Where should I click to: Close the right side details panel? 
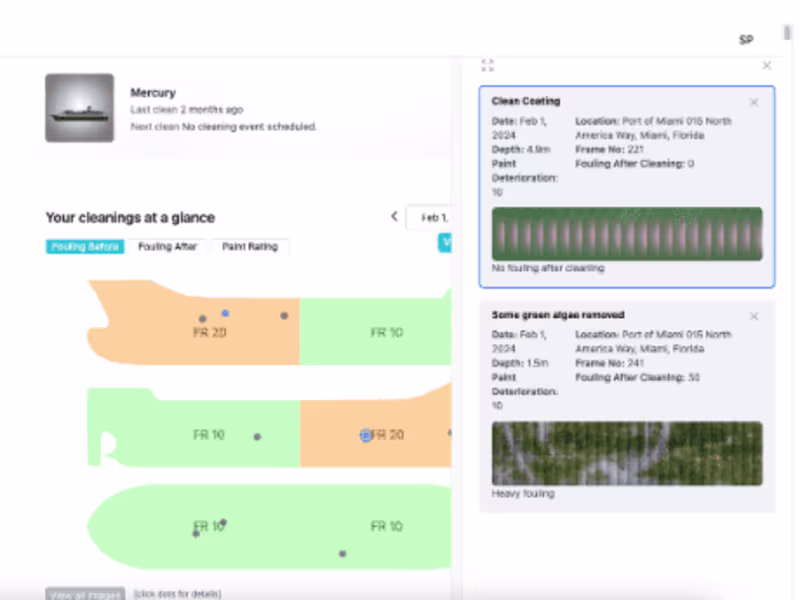[766, 65]
